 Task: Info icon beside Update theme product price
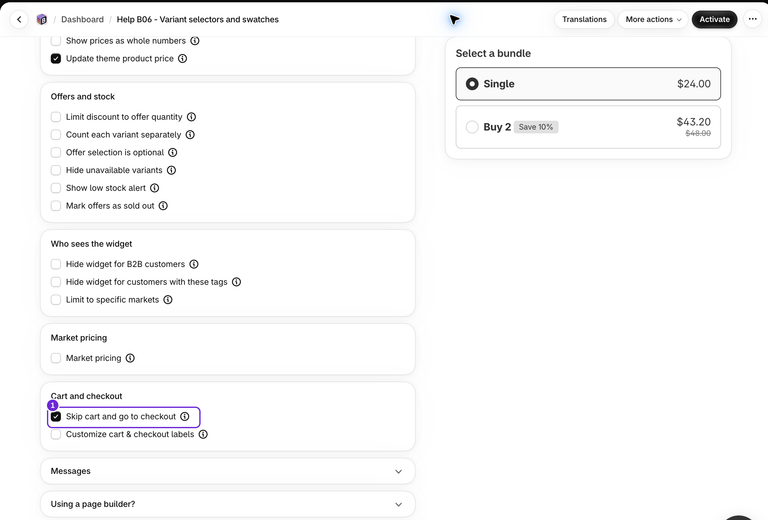click(x=183, y=58)
